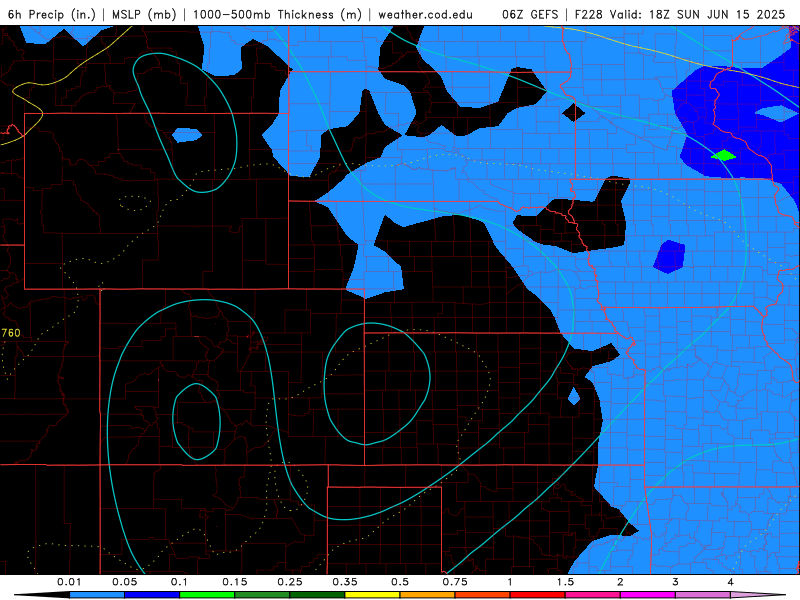Click the orange-red 0.75 legend swatch
This screenshot has width=800, height=600.
click(483, 595)
